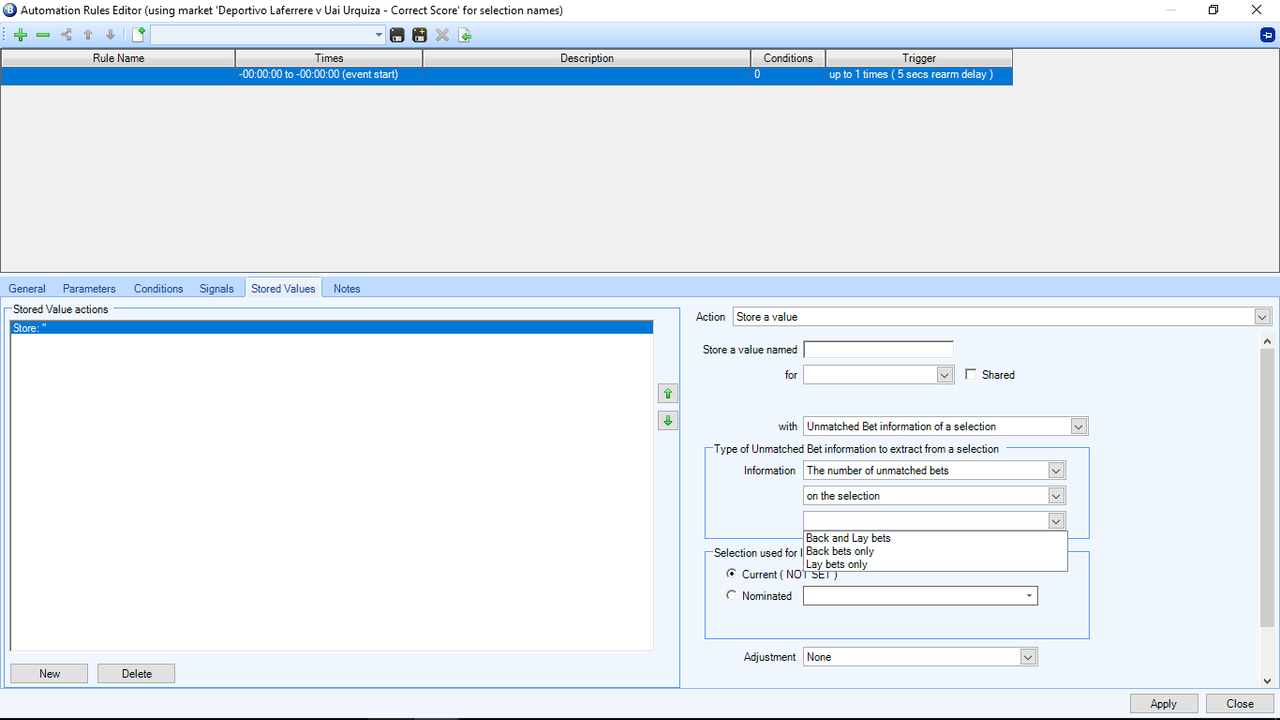Select the Current selection radio button
The height and width of the screenshot is (720, 1280).
(732, 574)
